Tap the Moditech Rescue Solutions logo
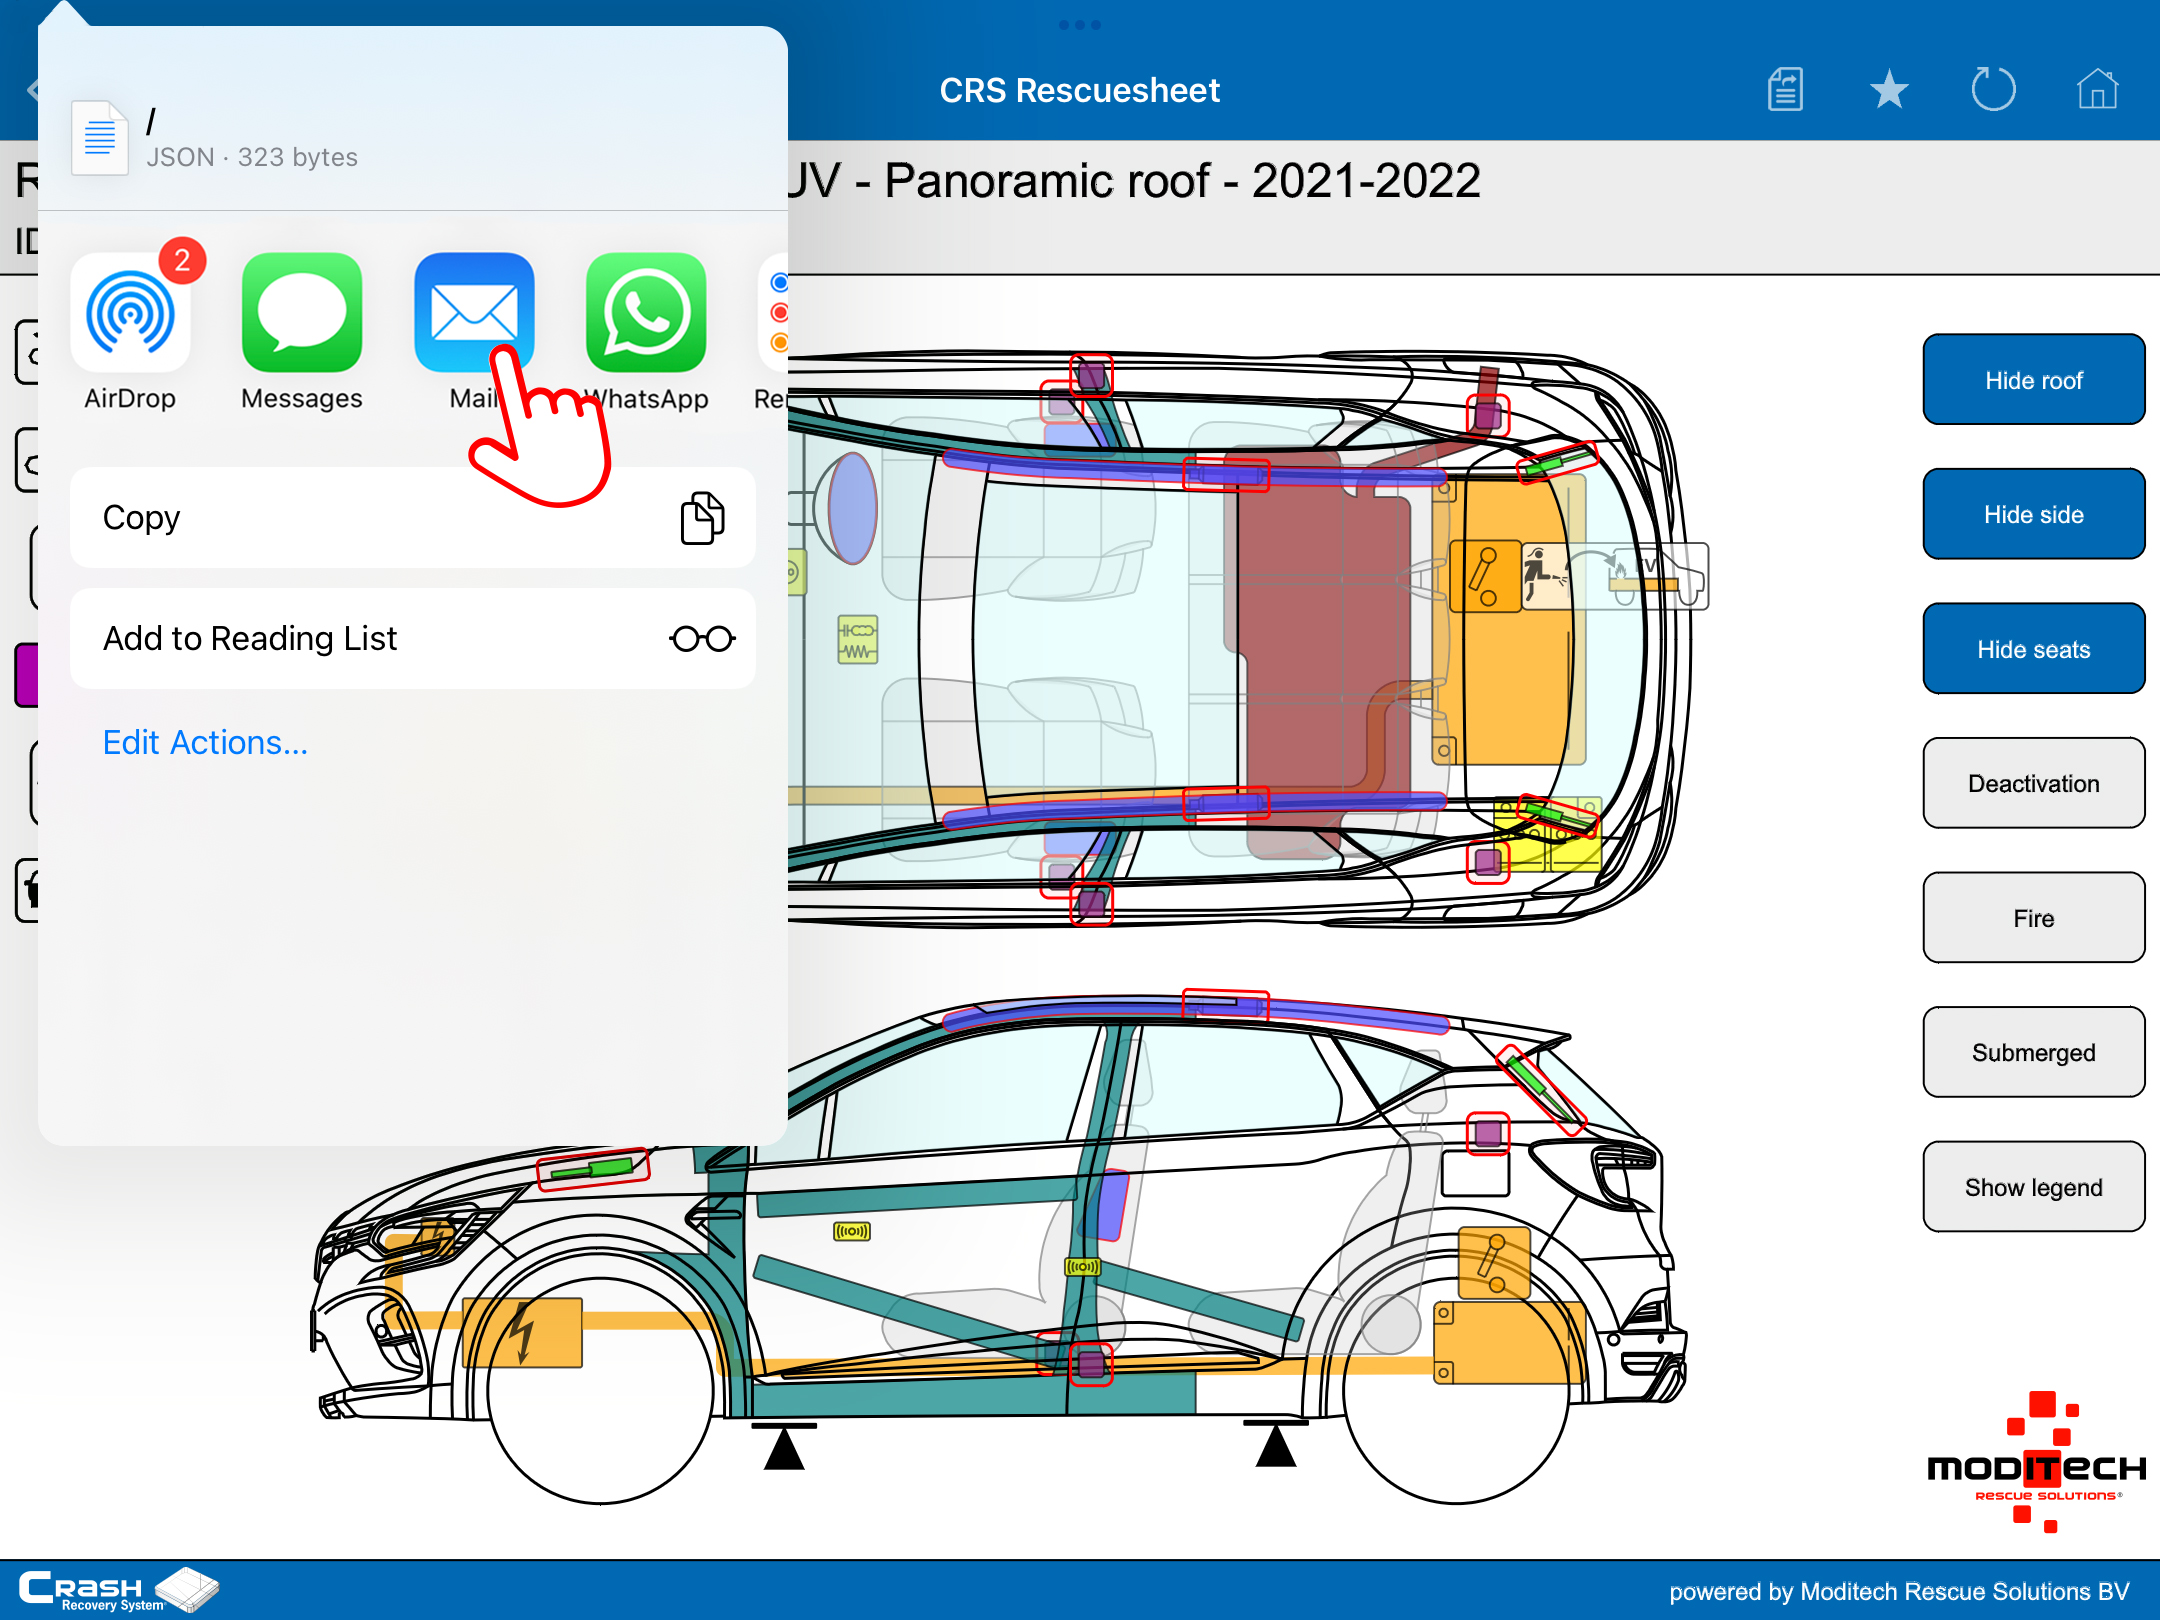Viewport: 2160px width, 1620px height. (2037, 1462)
